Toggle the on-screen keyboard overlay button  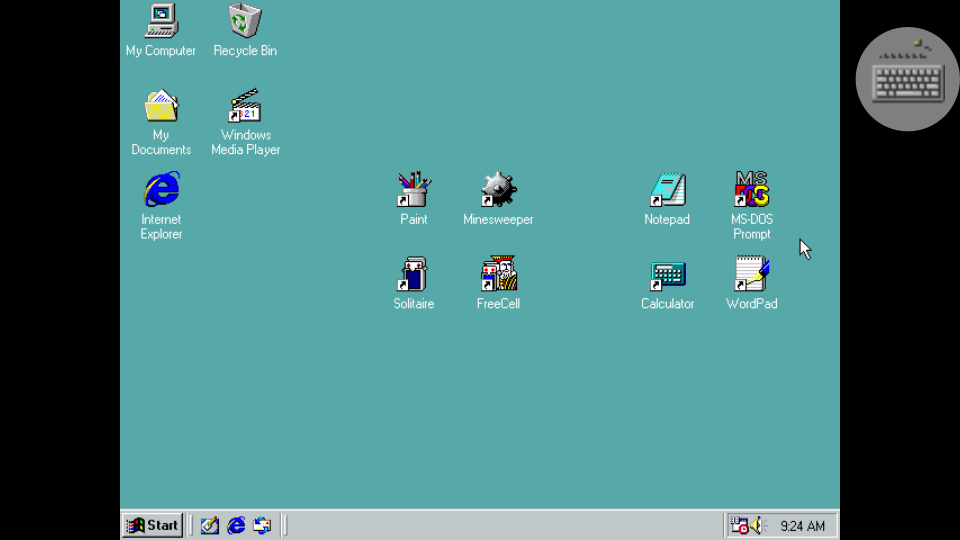[x=907, y=79]
